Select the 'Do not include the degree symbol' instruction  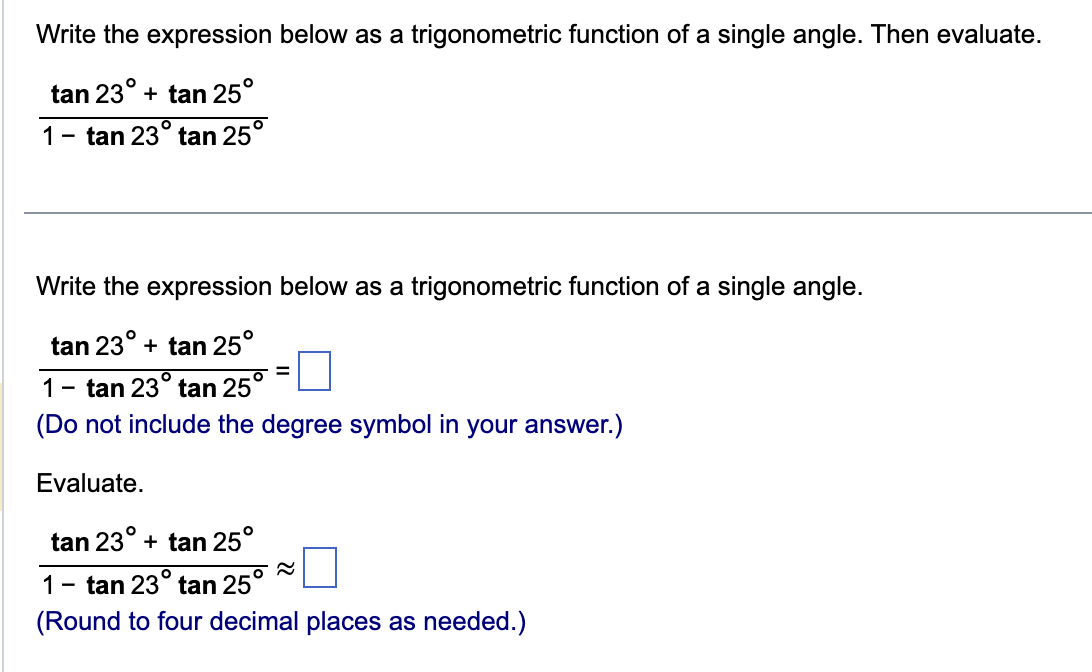[x=328, y=424]
